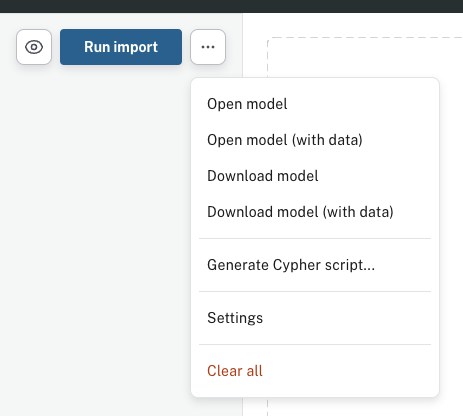Image resolution: width=463 pixels, height=416 pixels.
Task: Select Download model option
Action: (x=315, y=176)
